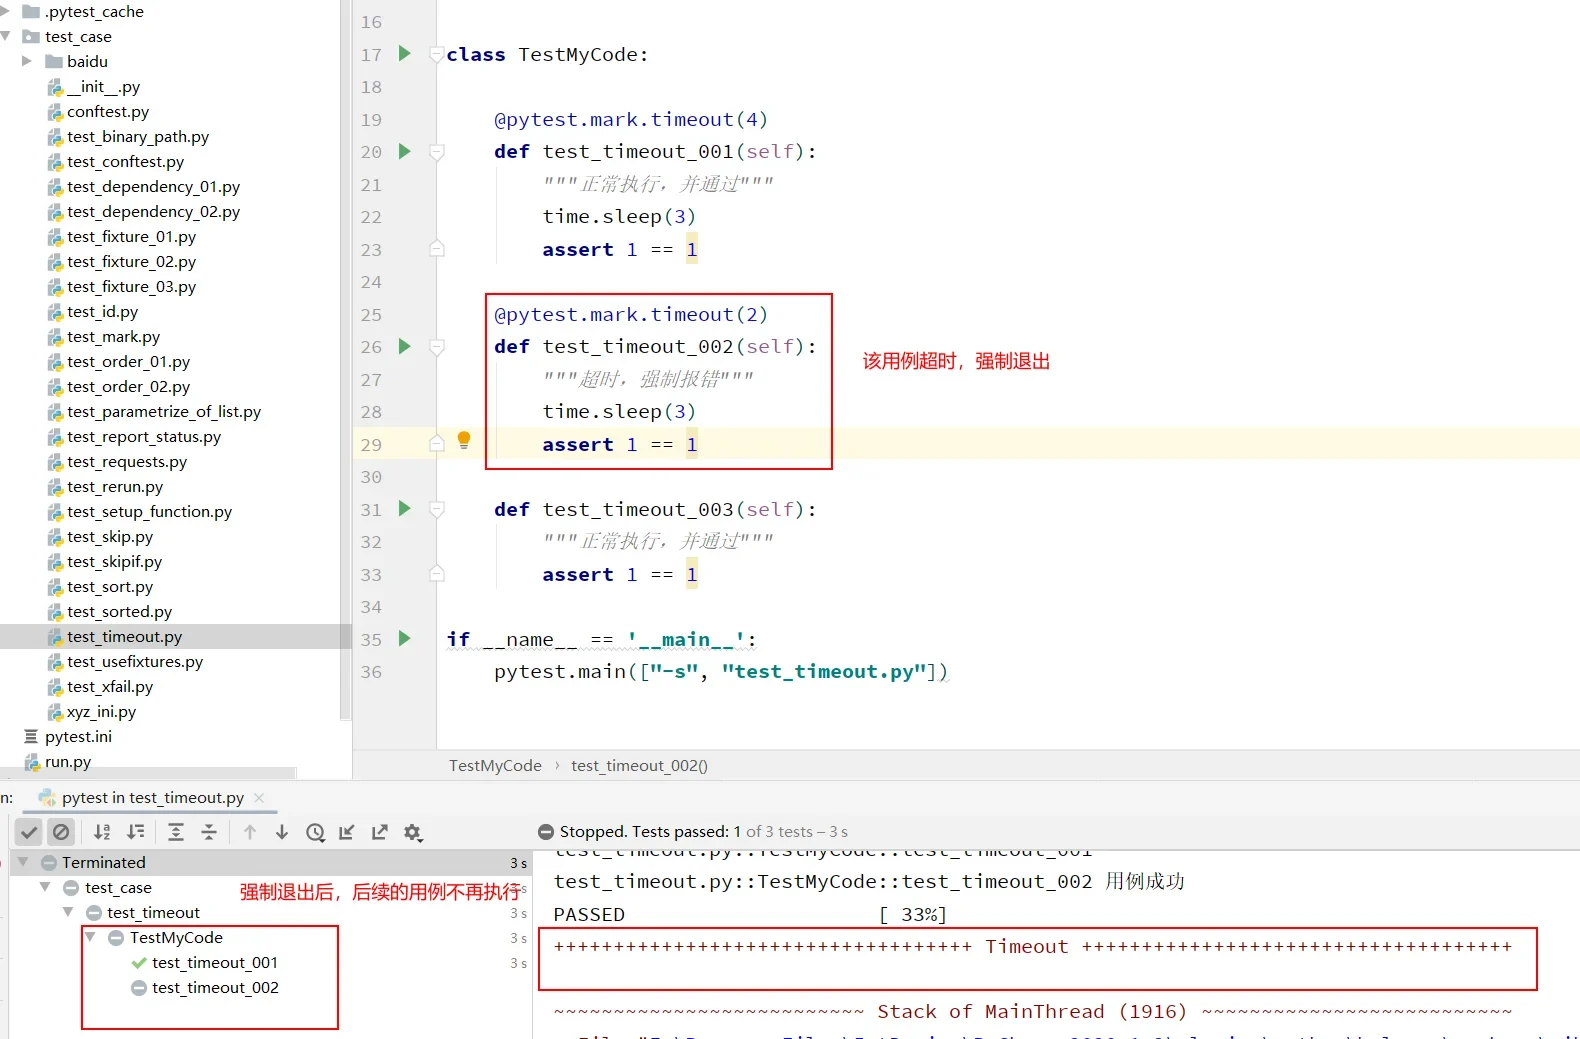Screen dimensions: 1580x1039
Task: Fold test_timeout_003 method in gutter
Action: pos(437,509)
